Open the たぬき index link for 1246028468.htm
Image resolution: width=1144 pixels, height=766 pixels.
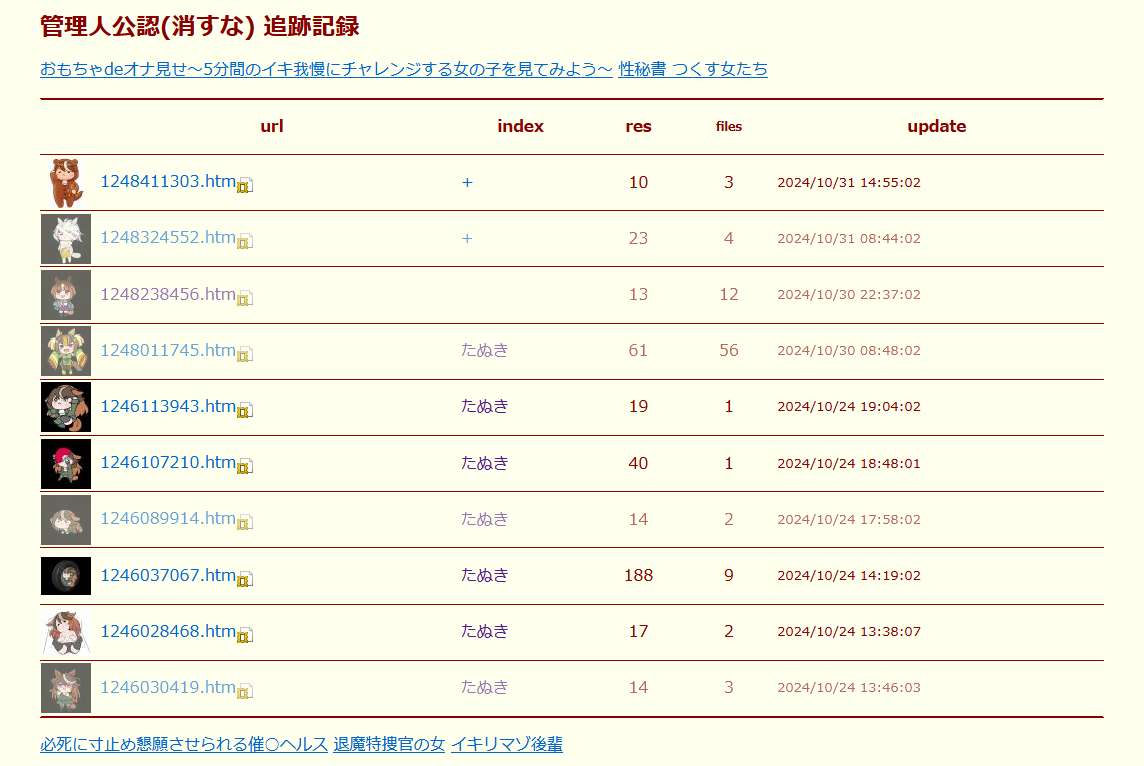(485, 631)
